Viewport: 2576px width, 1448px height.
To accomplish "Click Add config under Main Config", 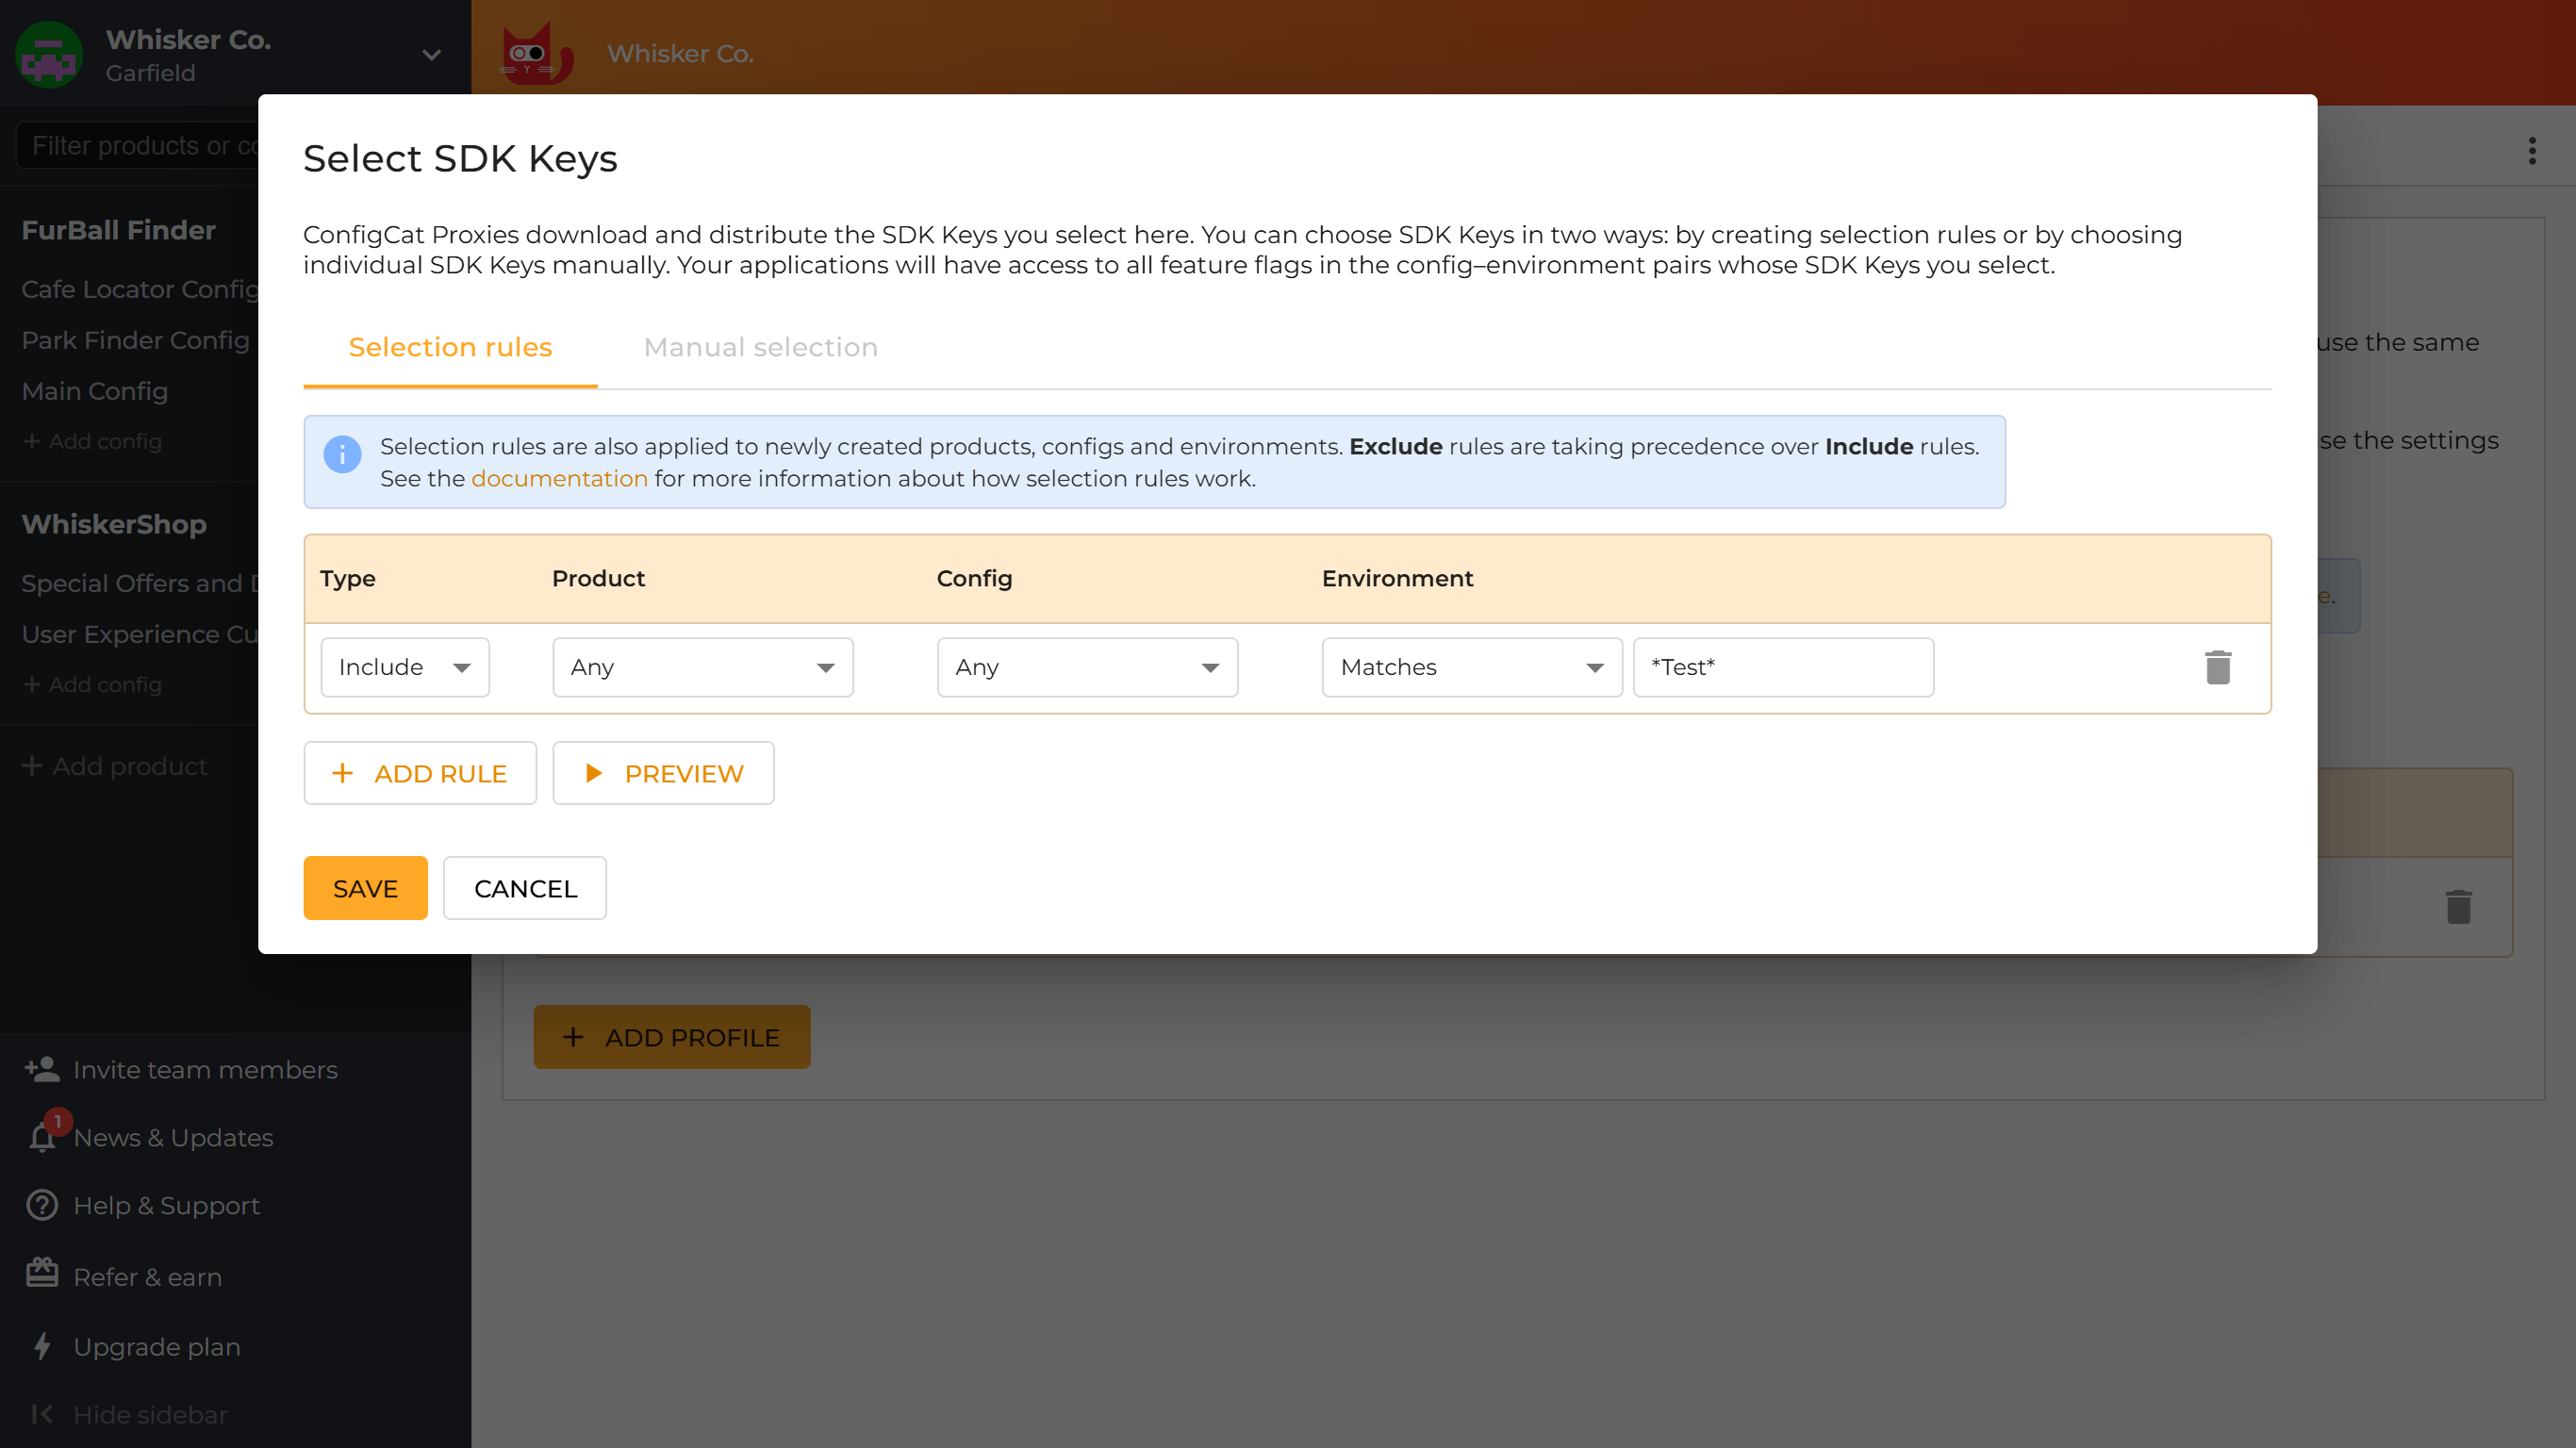I will click(x=92, y=441).
